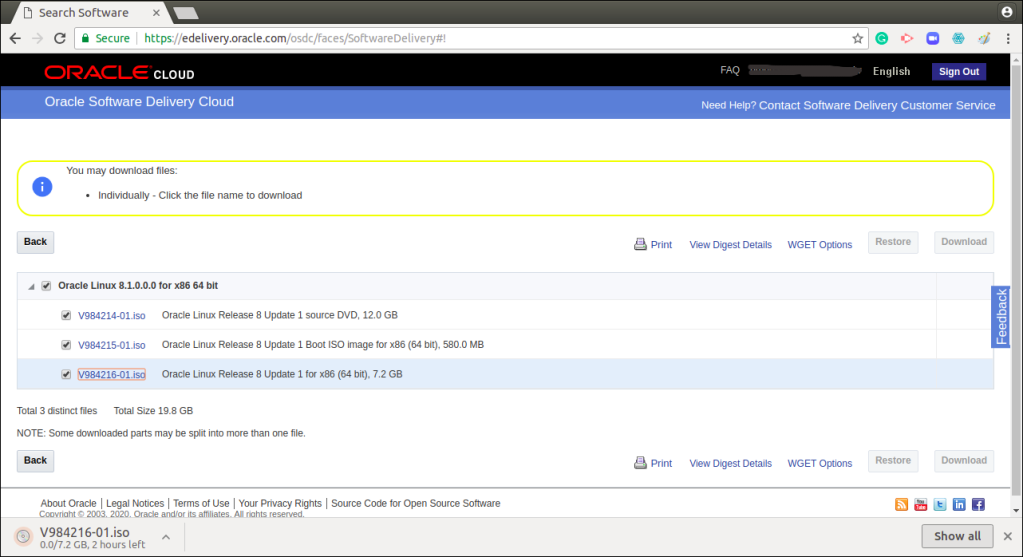Click the browser forward arrow

[x=37, y=38]
